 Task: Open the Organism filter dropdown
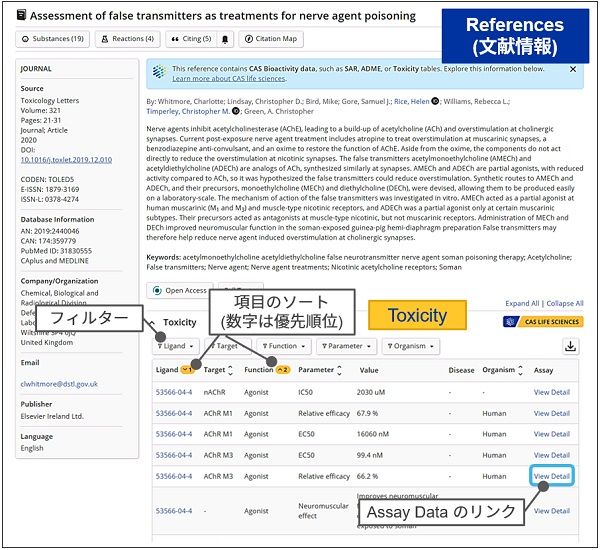411,346
